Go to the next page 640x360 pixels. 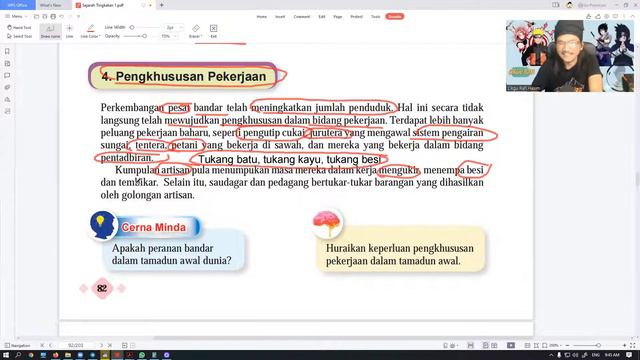(x=102, y=345)
